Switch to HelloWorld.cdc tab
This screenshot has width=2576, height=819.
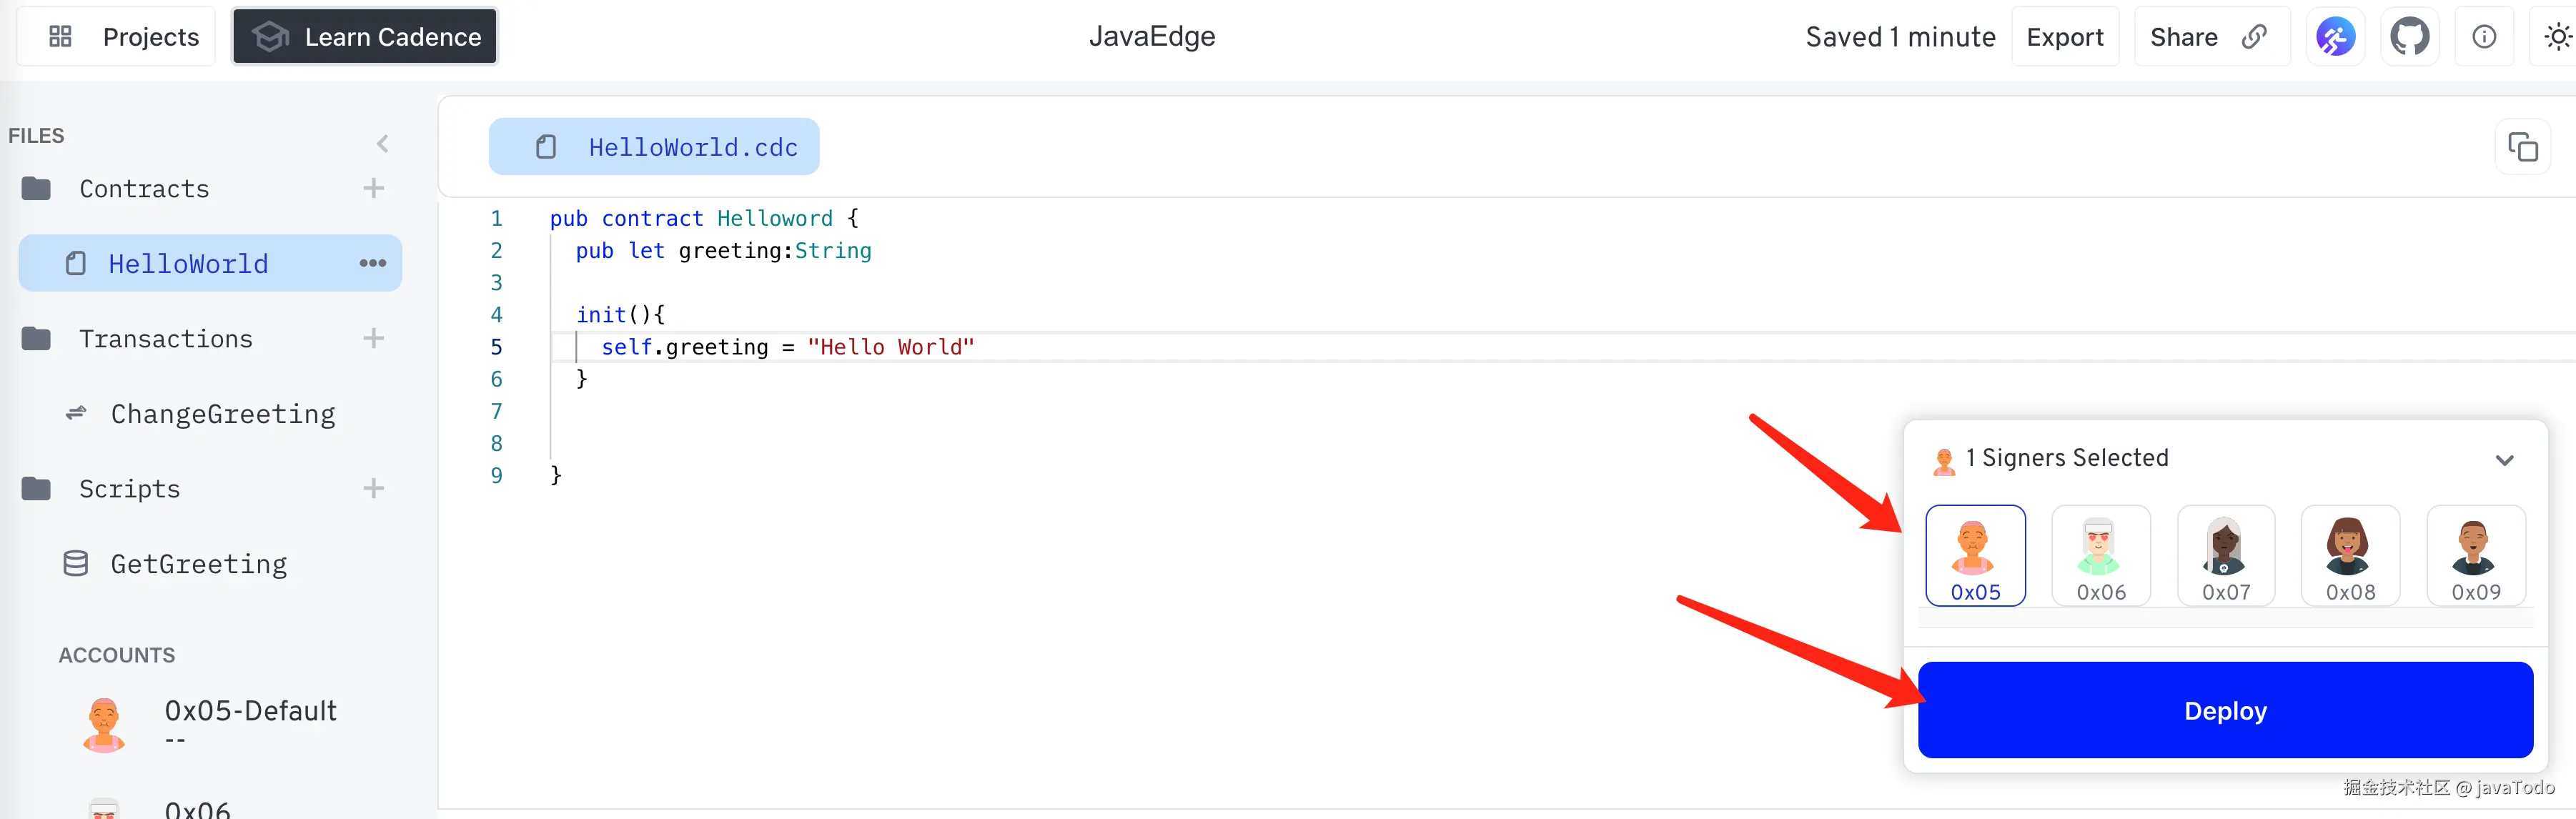[654, 147]
